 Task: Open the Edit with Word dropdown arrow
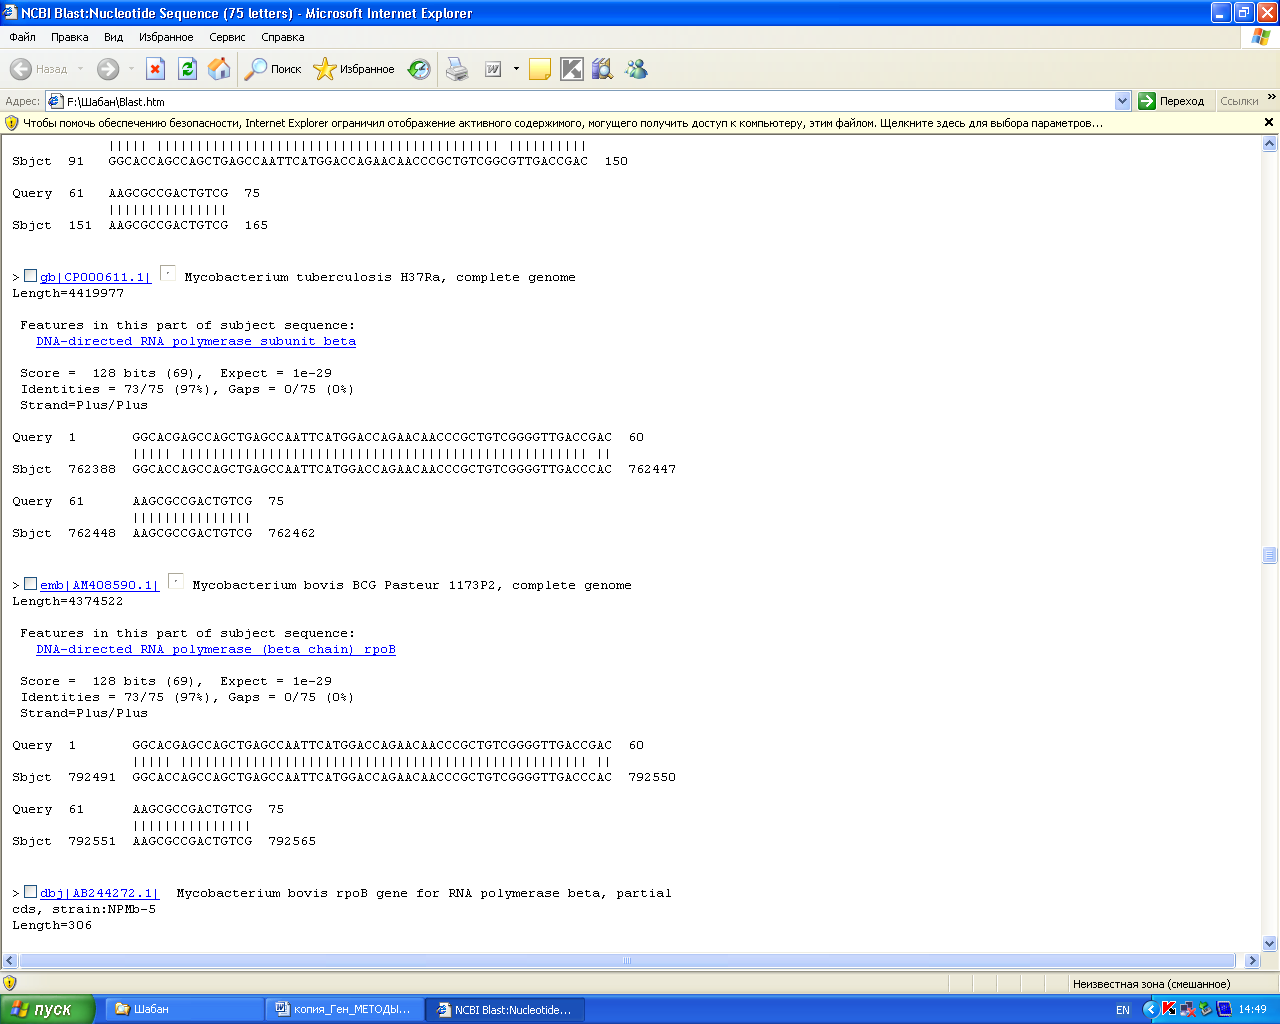(516, 69)
